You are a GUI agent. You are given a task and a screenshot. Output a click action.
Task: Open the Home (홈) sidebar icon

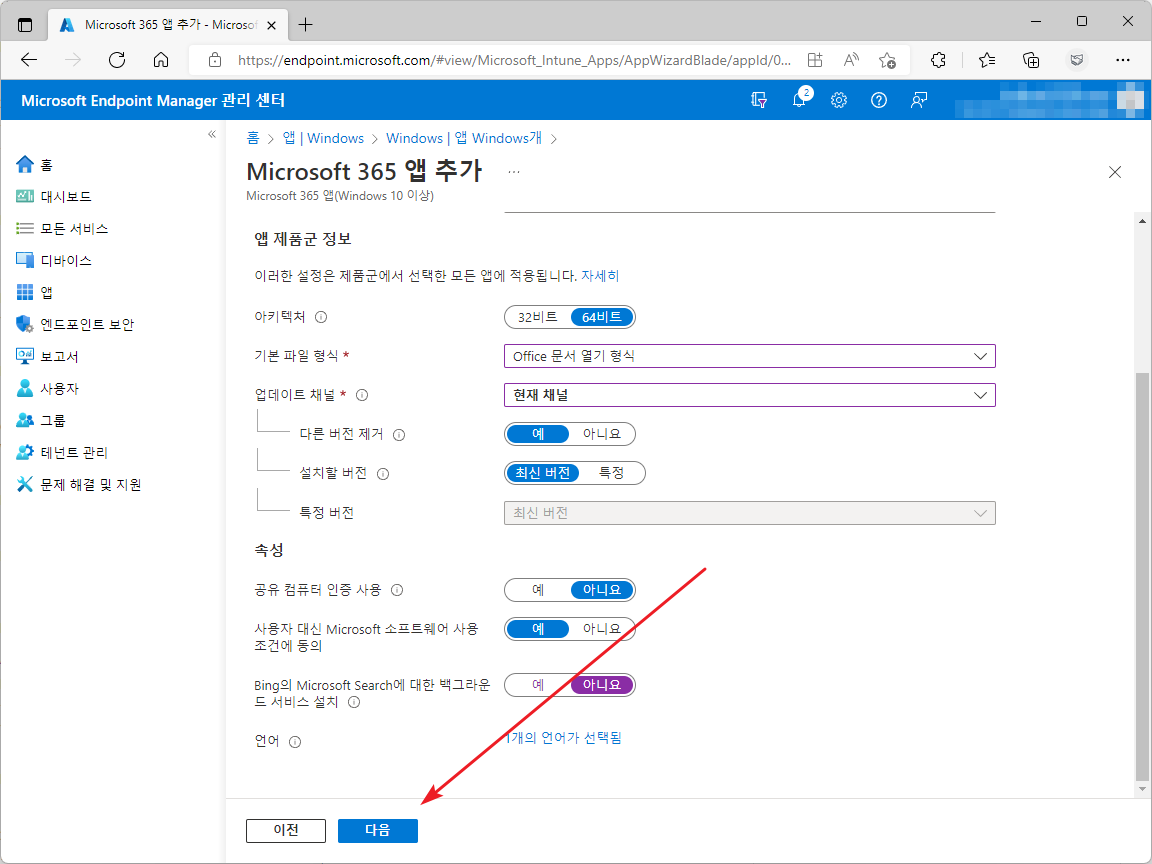click(25, 165)
